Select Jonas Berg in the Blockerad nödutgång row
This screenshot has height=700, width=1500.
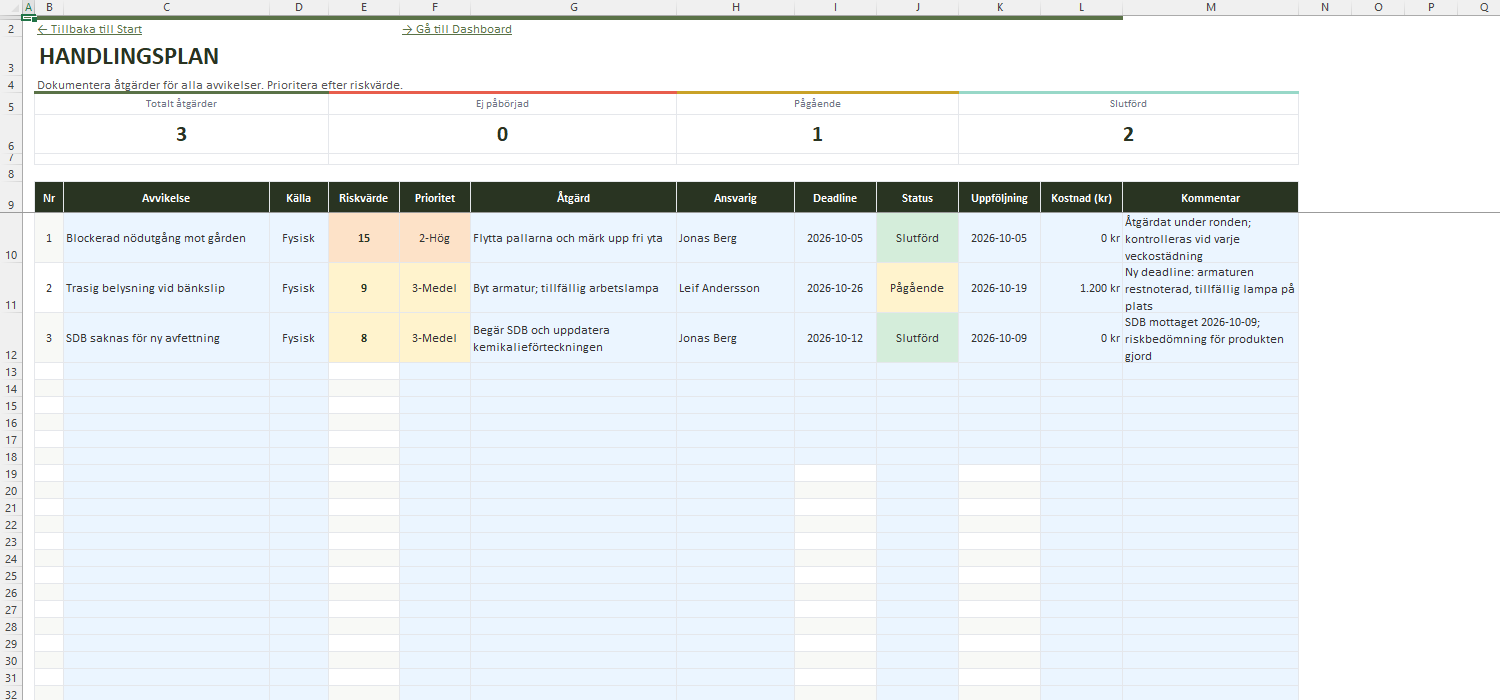click(x=736, y=238)
